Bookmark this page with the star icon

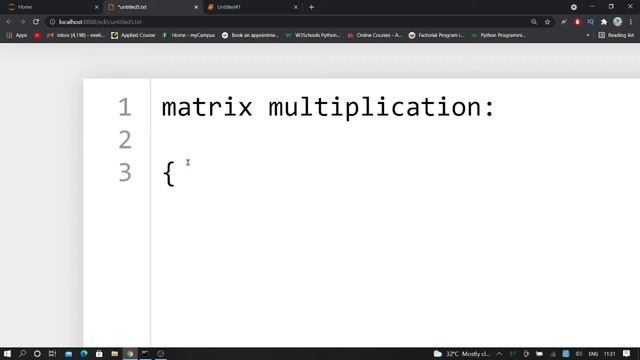coord(547,22)
